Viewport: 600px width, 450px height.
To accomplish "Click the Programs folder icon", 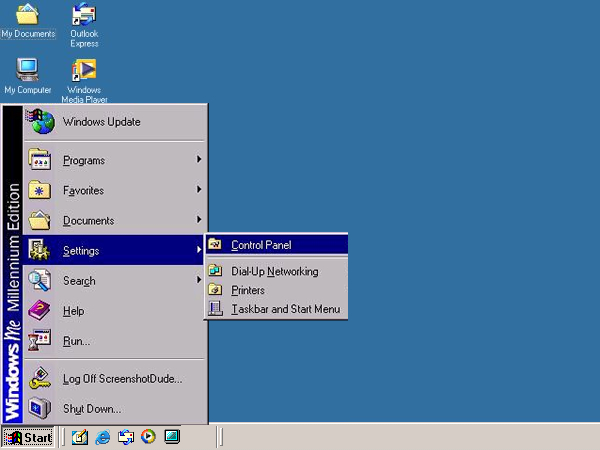I will point(39,160).
